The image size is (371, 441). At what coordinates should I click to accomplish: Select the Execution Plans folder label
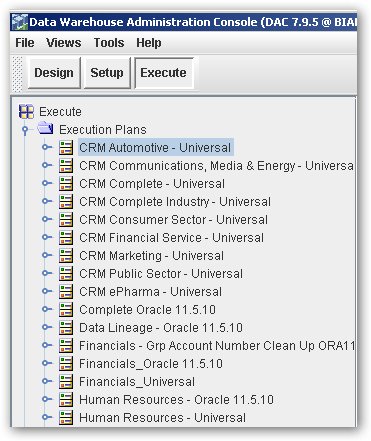103,130
